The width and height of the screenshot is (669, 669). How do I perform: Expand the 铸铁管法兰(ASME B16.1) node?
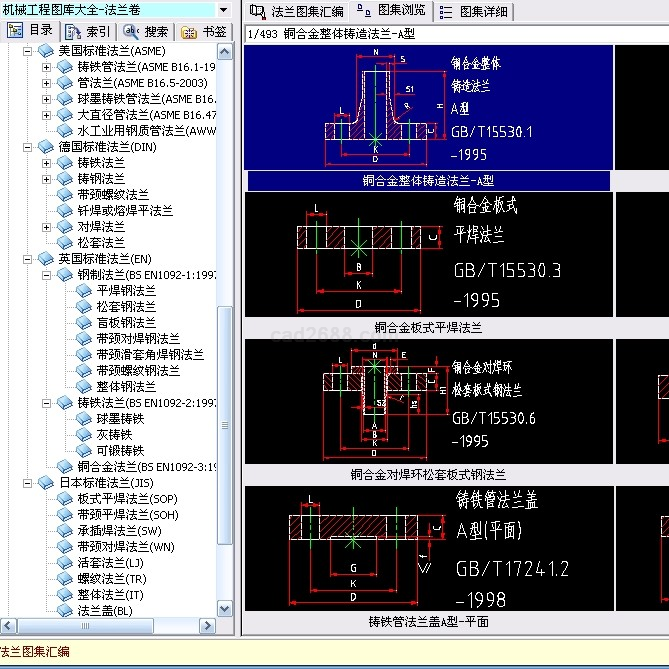pos(47,67)
